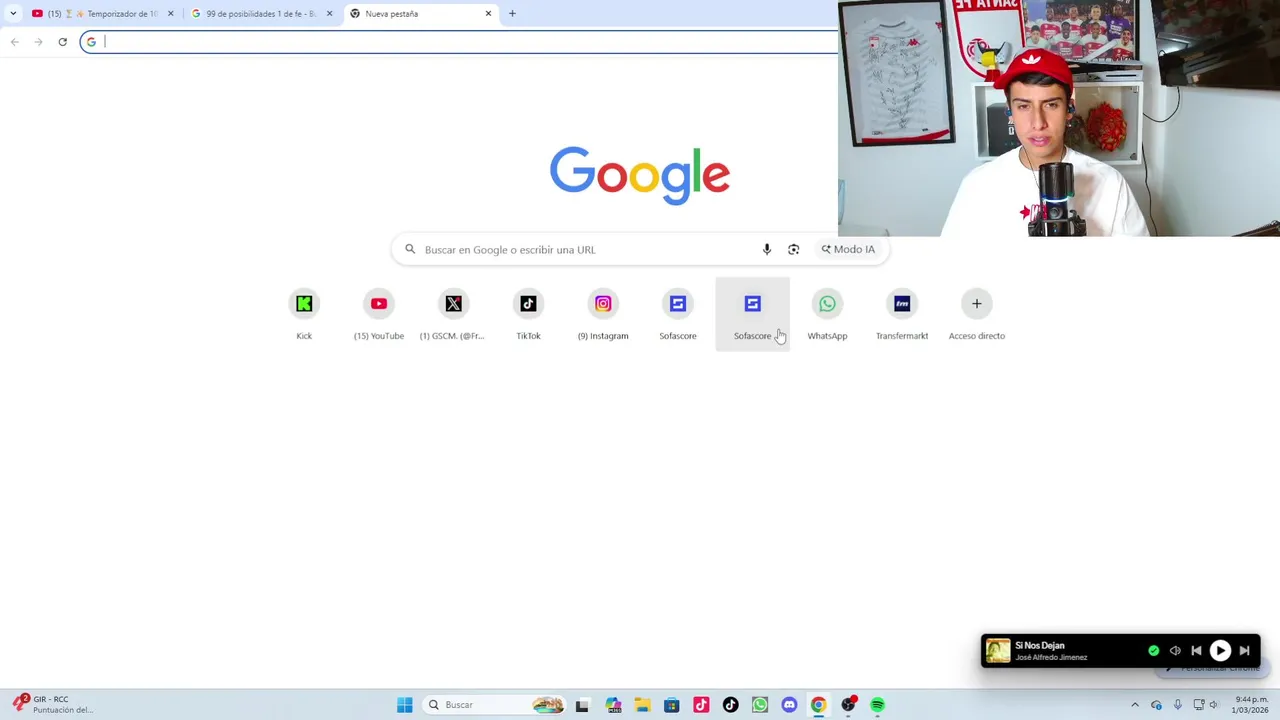Open the pink TikTok app in taskbar

point(701,705)
